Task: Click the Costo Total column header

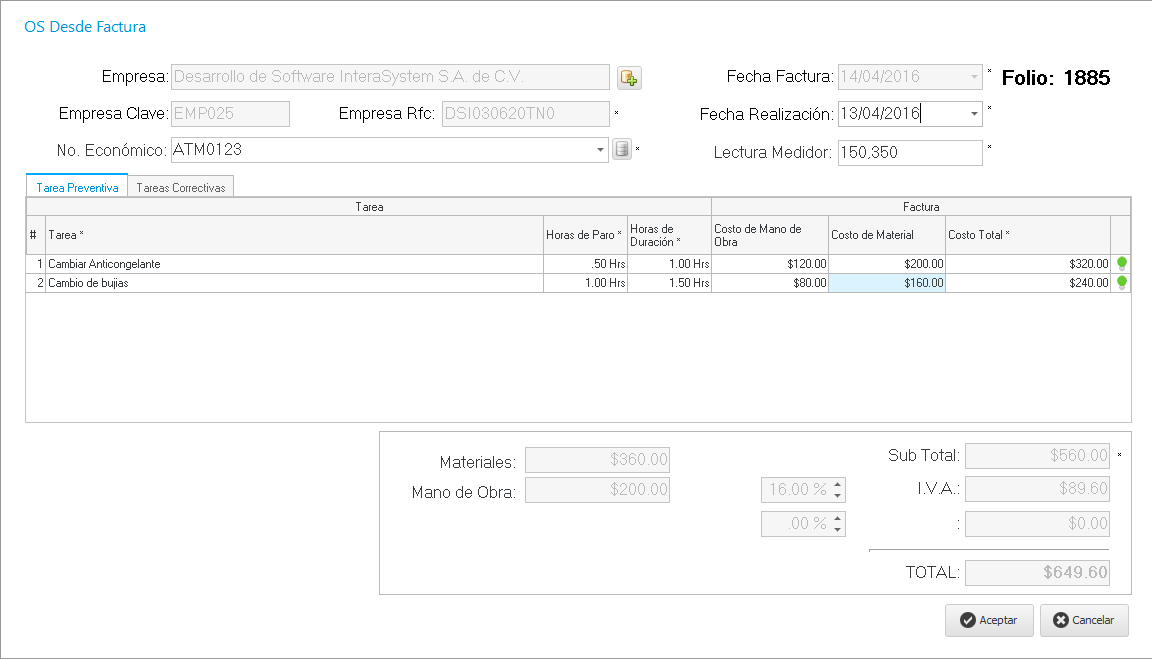Action: point(1027,235)
